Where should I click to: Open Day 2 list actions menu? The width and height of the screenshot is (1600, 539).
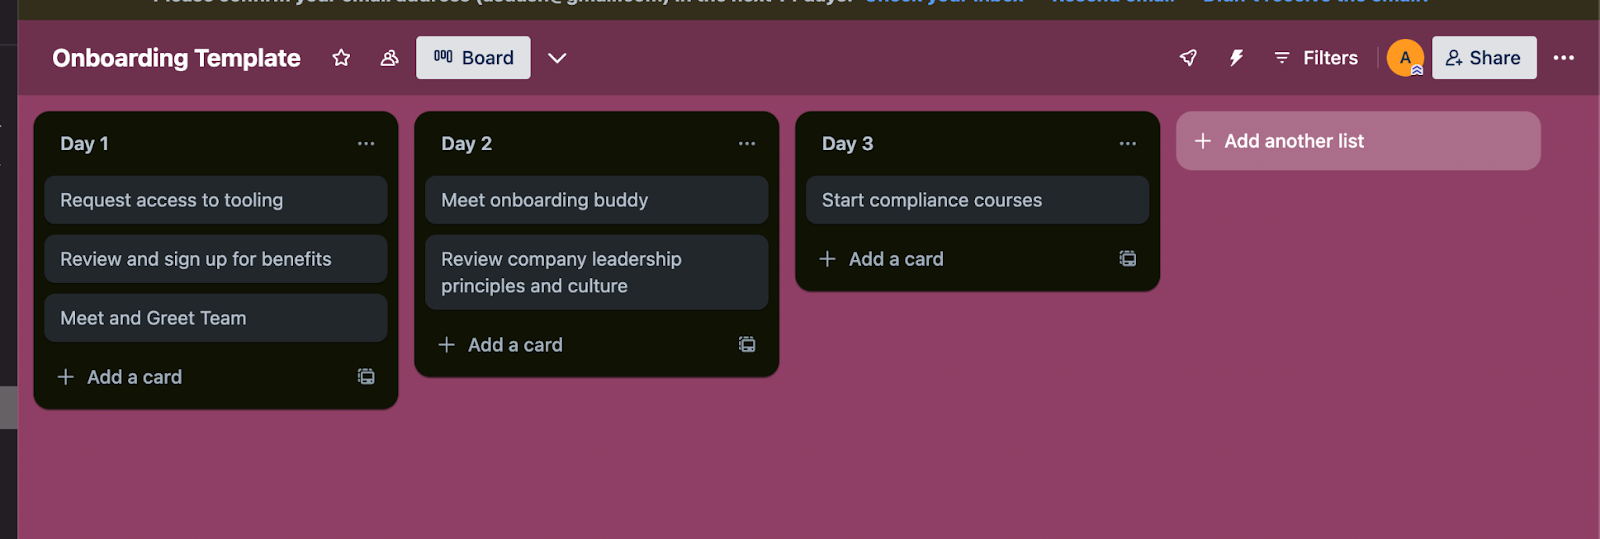click(x=747, y=143)
